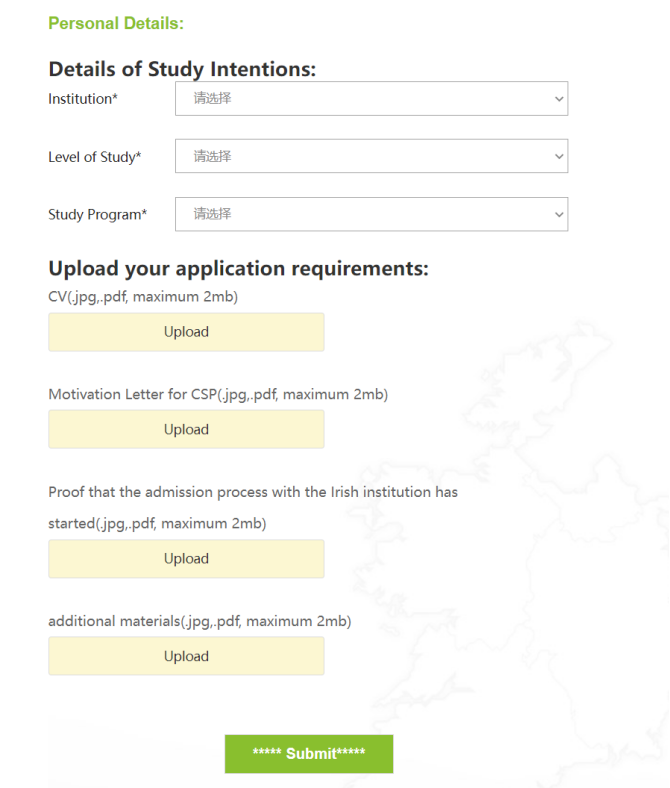670x788 pixels.
Task: Submit the application form
Action: (308, 754)
